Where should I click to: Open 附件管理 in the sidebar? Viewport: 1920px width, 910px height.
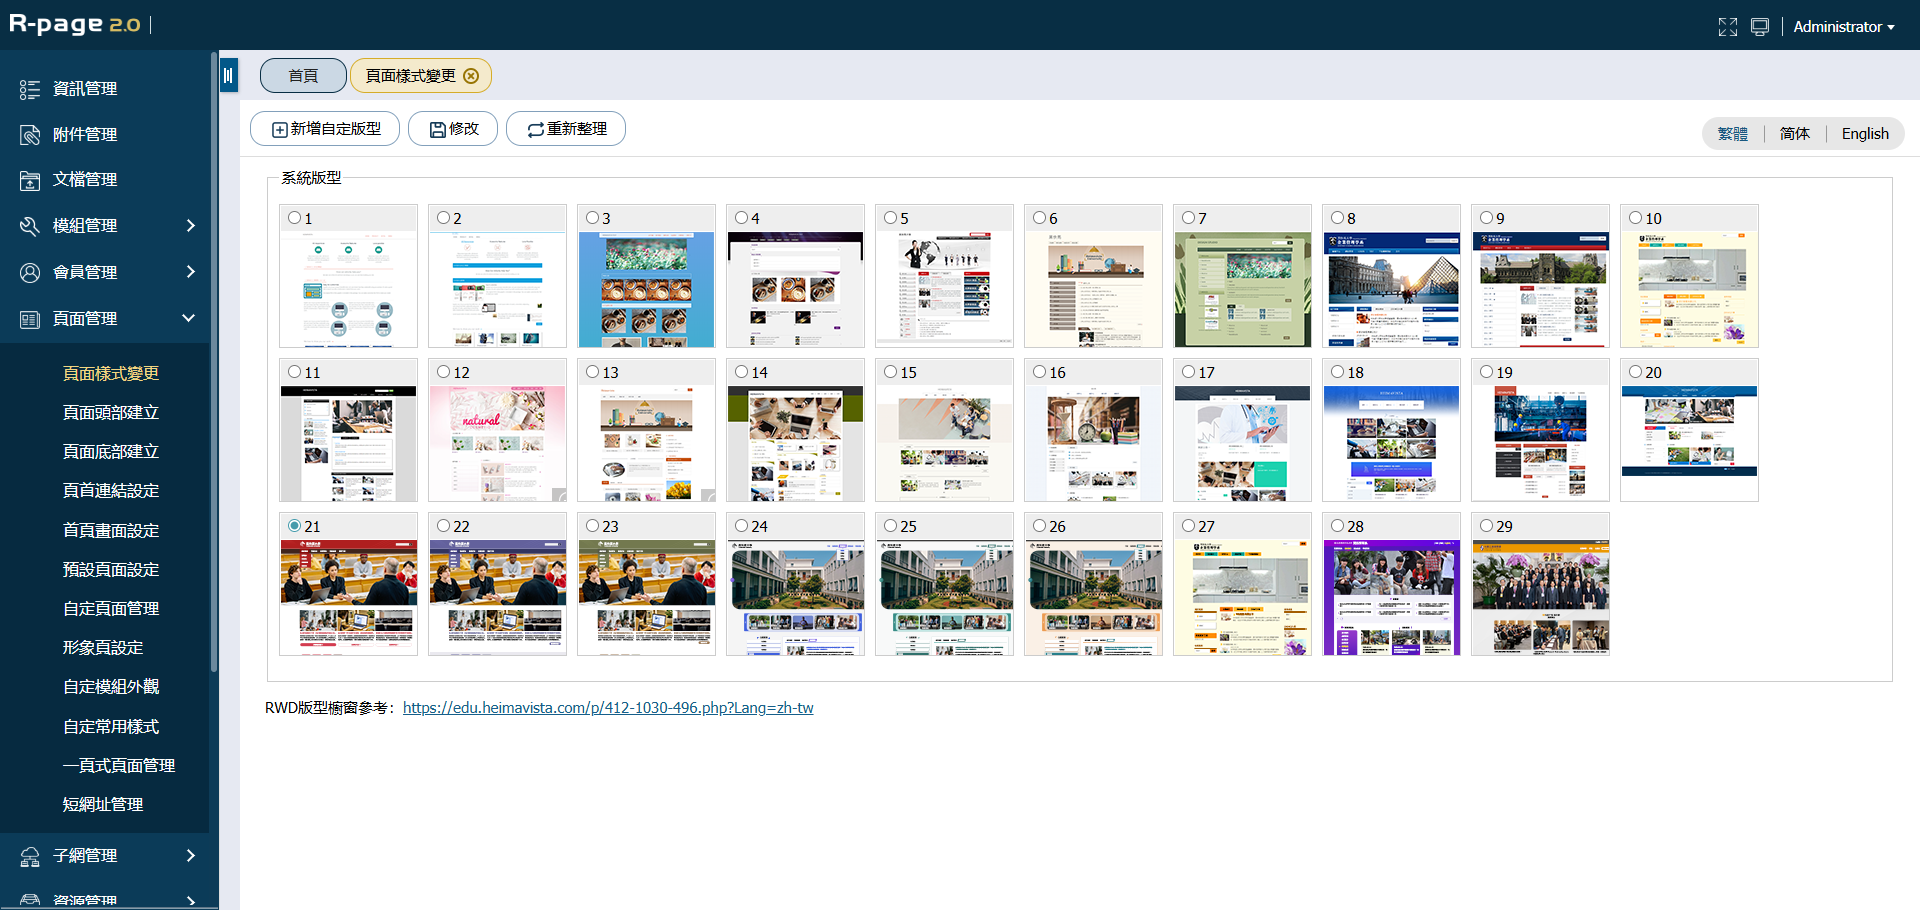(85, 134)
